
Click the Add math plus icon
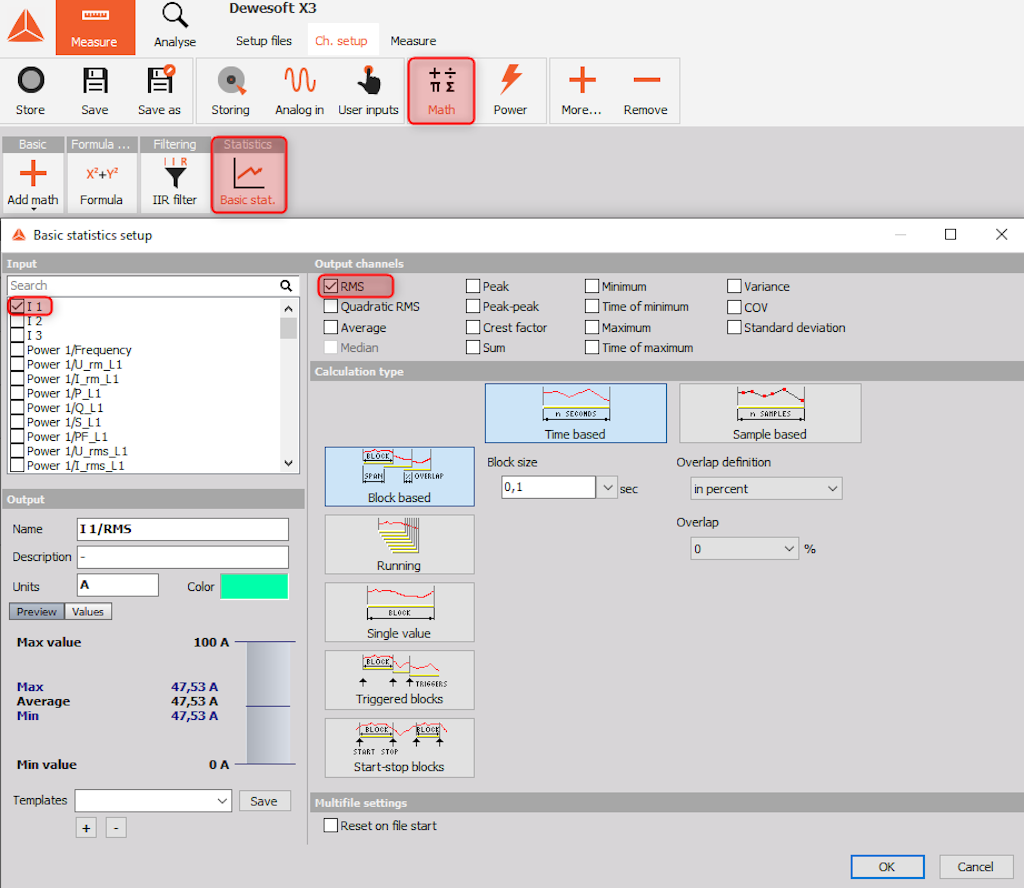click(33, 174)
